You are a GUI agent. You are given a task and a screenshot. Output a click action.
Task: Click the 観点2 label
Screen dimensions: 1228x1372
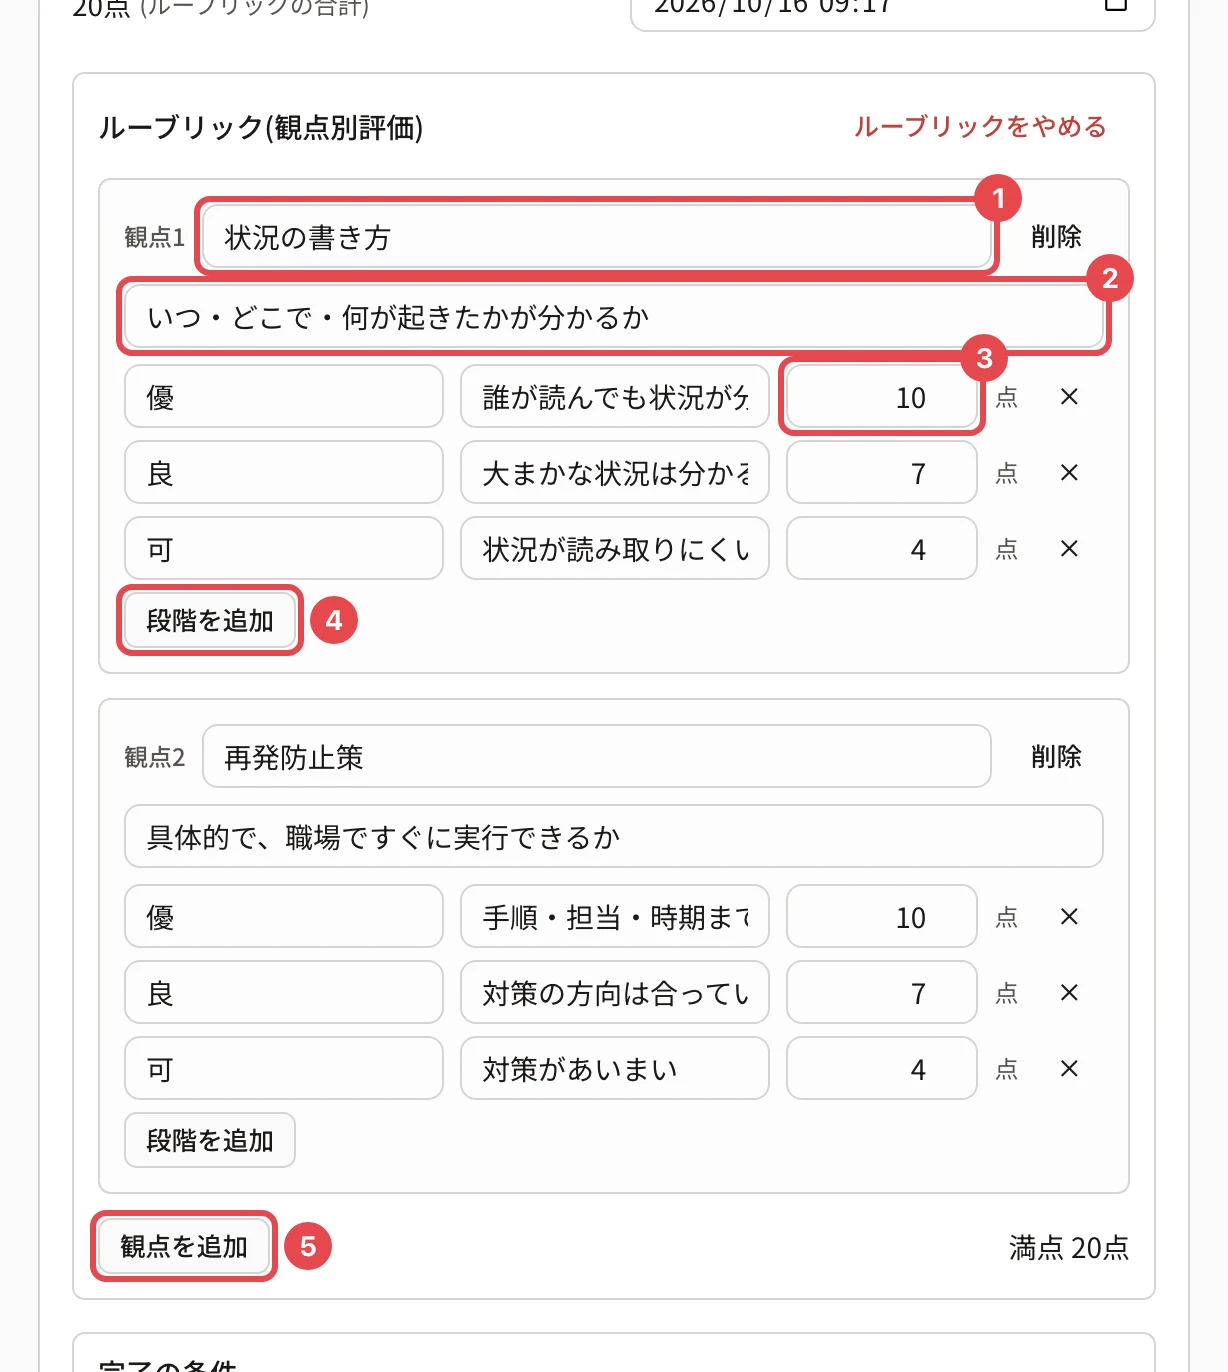coord(155,757)
